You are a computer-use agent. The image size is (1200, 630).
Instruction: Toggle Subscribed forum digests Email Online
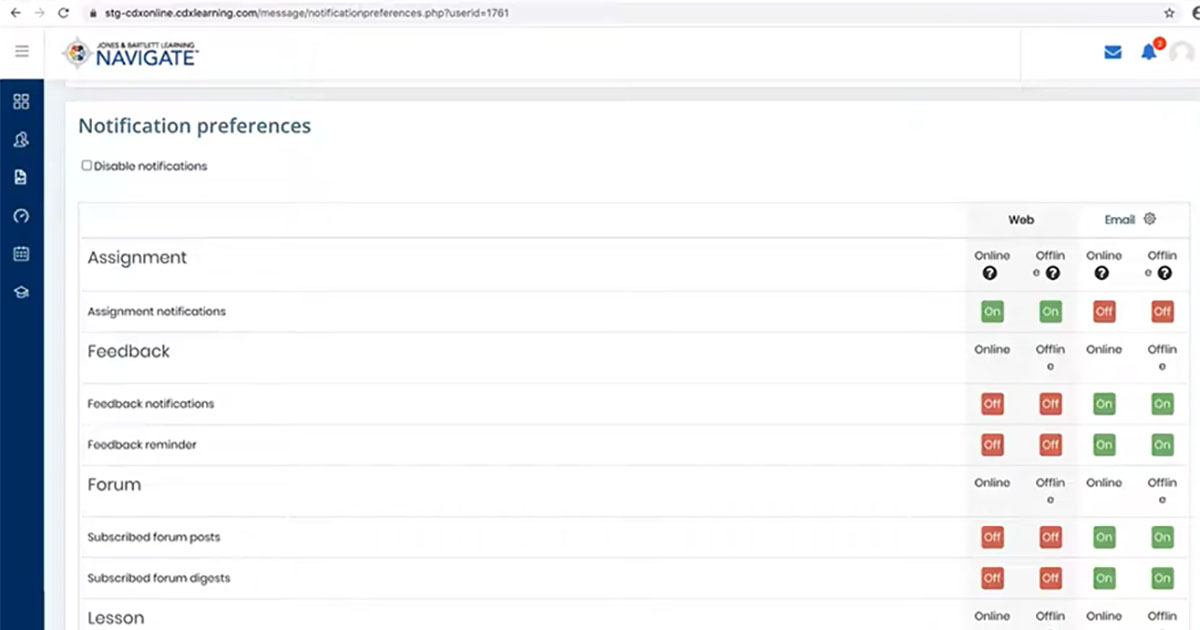[x=1104, y=578]
